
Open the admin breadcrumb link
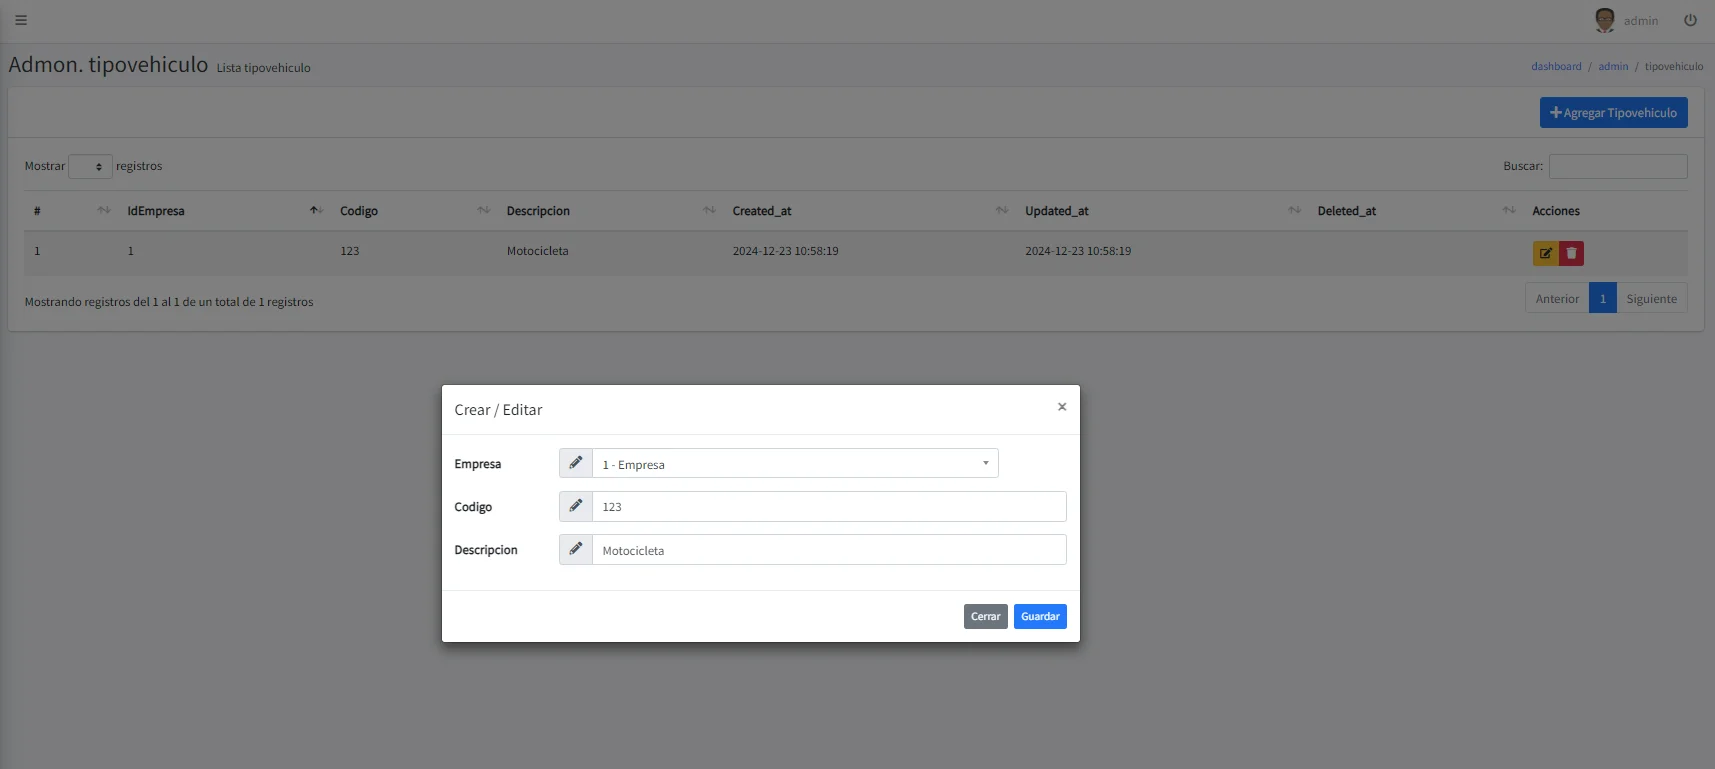point(1613,67)
